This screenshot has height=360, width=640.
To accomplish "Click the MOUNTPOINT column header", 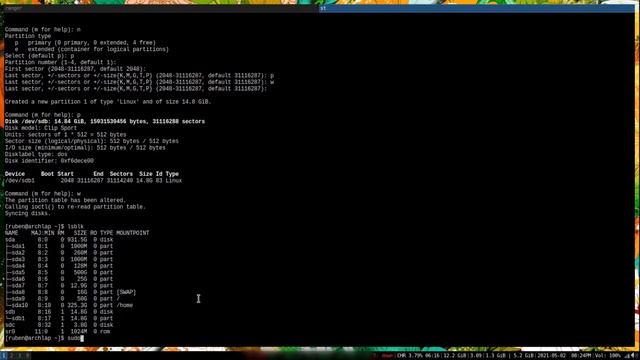I will point(133,233).
